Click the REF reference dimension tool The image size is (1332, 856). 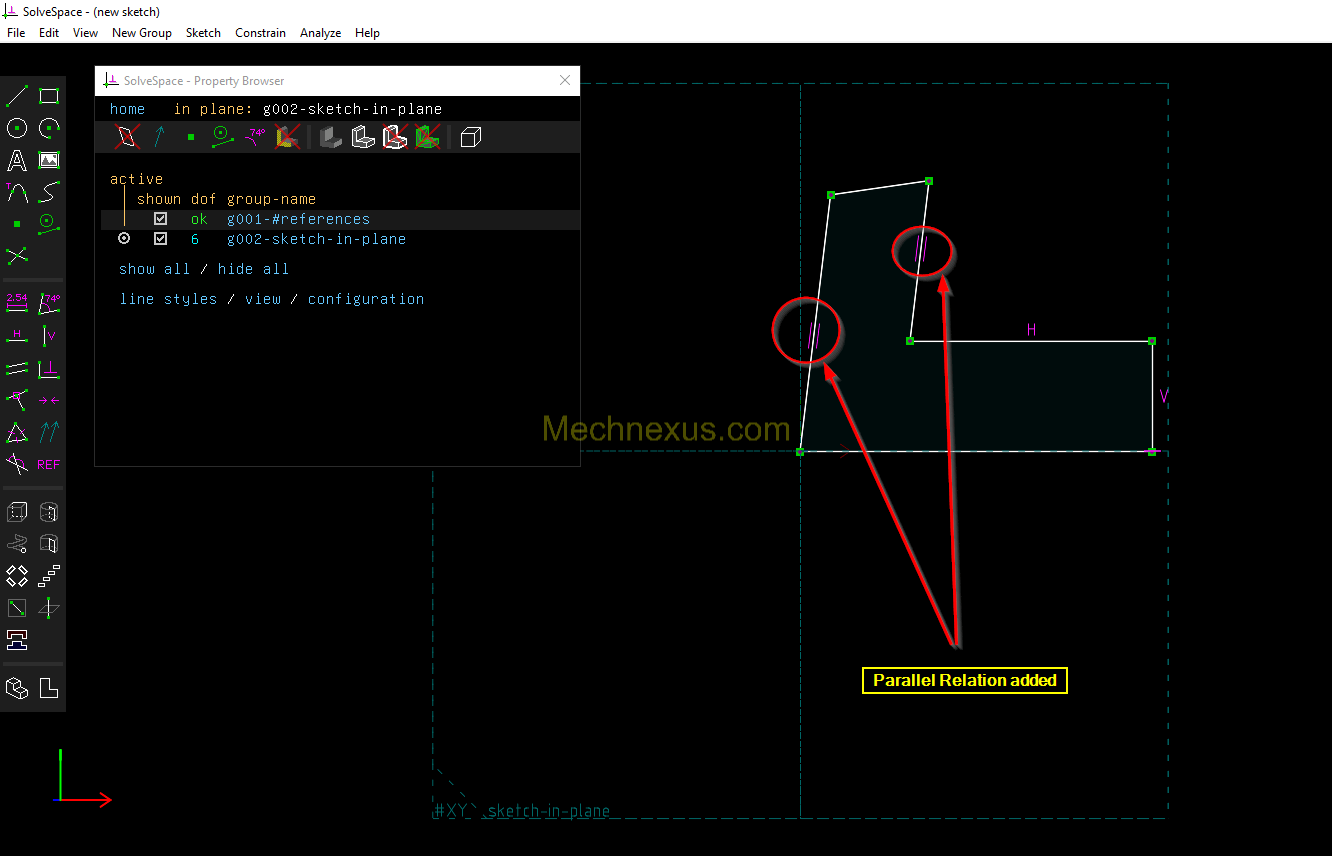(x=49, y=465)
